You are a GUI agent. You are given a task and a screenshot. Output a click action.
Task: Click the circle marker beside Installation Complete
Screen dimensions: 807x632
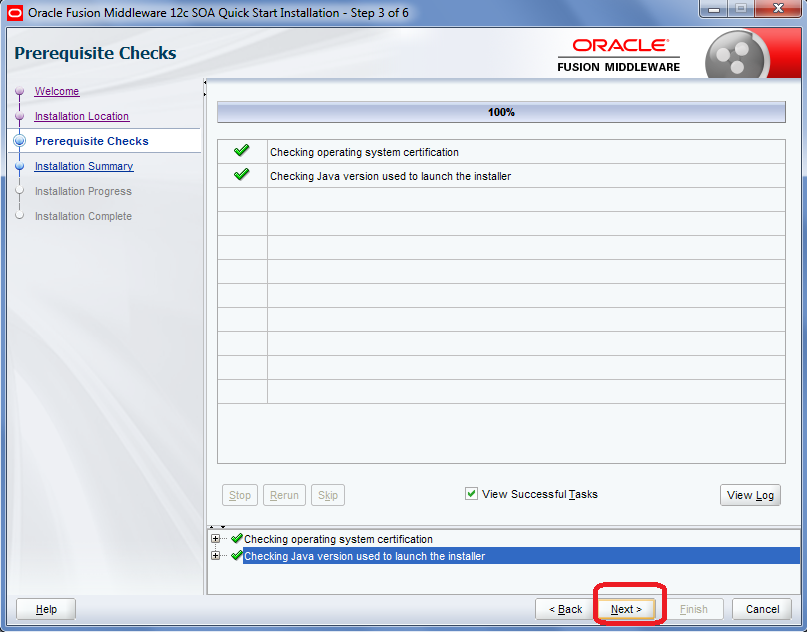[x=18, y=216]
